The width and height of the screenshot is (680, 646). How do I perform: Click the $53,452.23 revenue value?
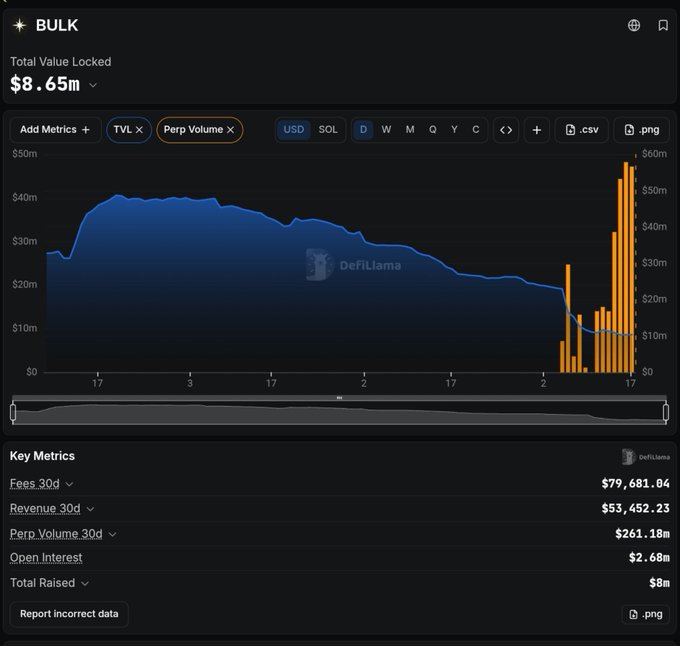635,508
